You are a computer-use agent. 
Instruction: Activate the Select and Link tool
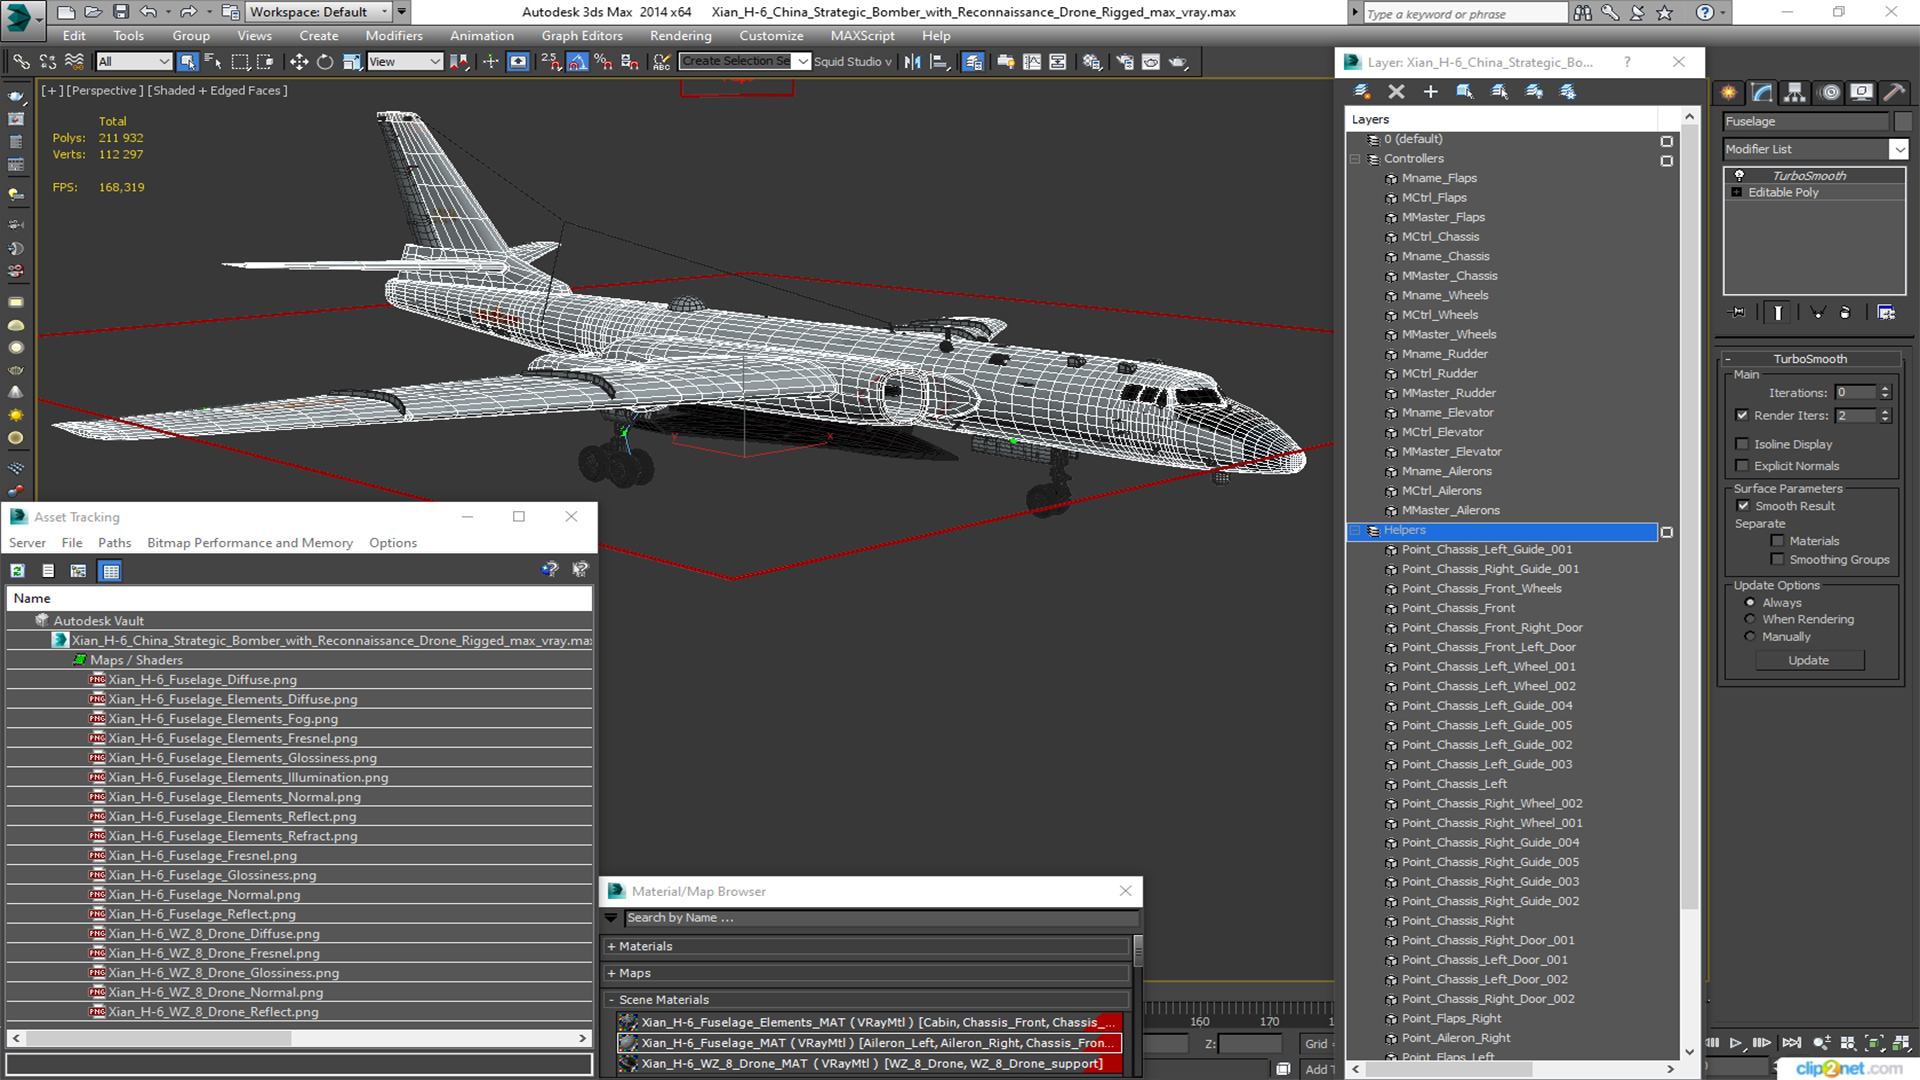(x=21, y=62)
